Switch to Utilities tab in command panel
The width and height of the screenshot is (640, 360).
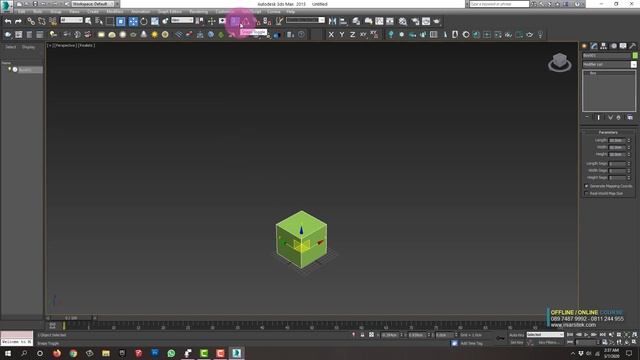(x=633, y=46)
